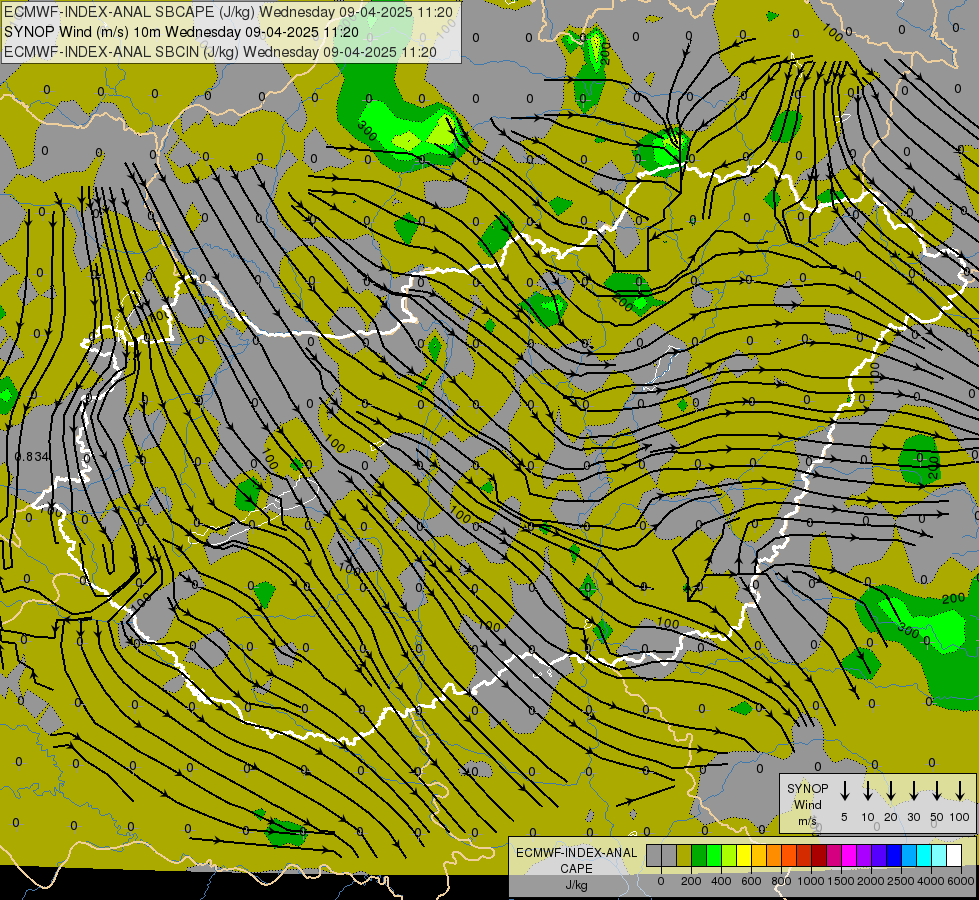The height and width of the screenshot is (900, 979).
Task: Click the wind arrow above the 30 m/s label
Action: tap(913, 790)
